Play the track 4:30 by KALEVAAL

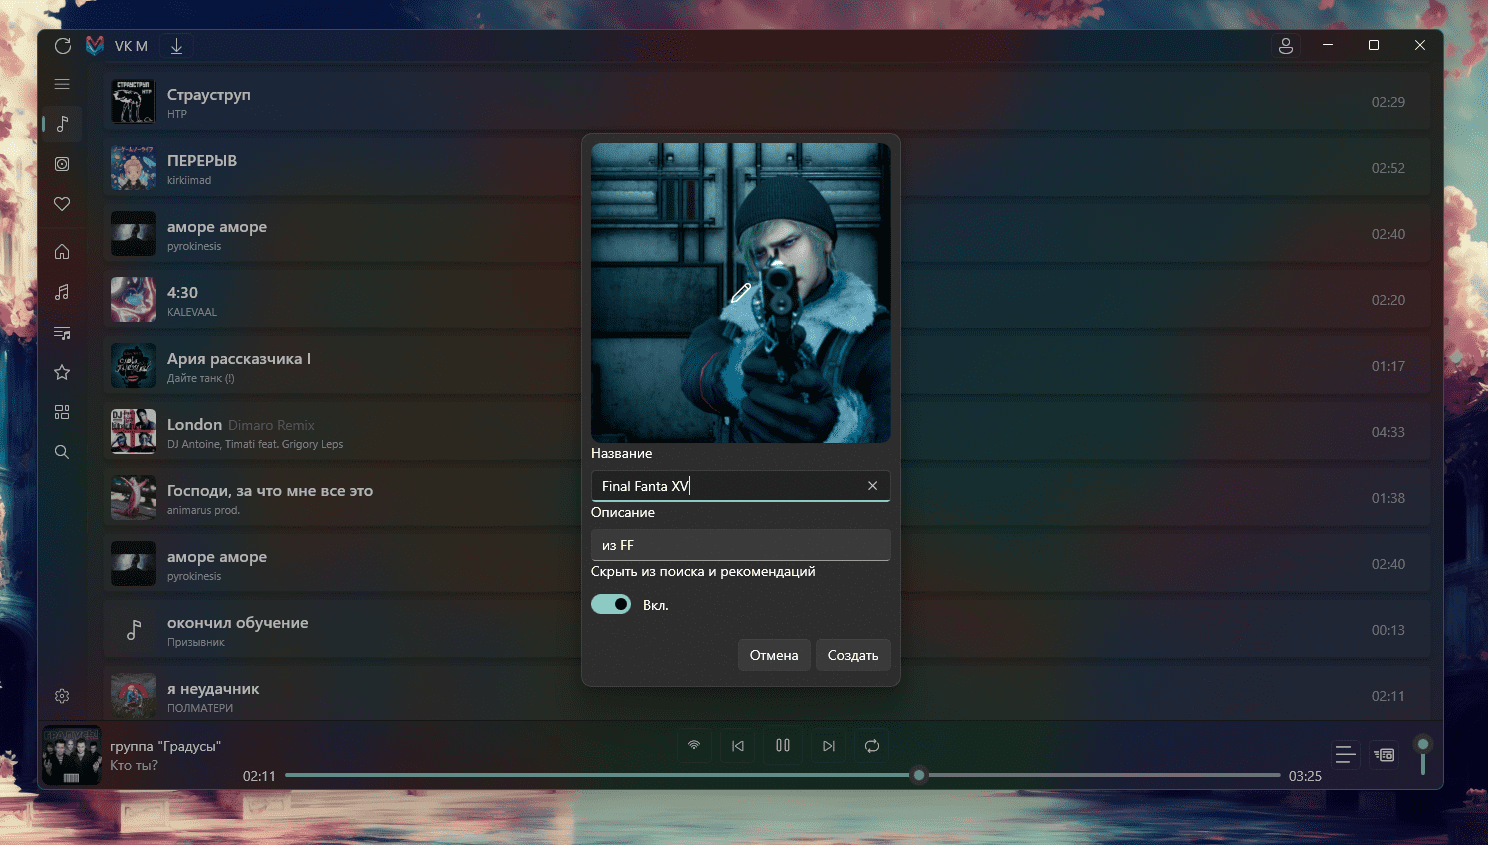766,300
